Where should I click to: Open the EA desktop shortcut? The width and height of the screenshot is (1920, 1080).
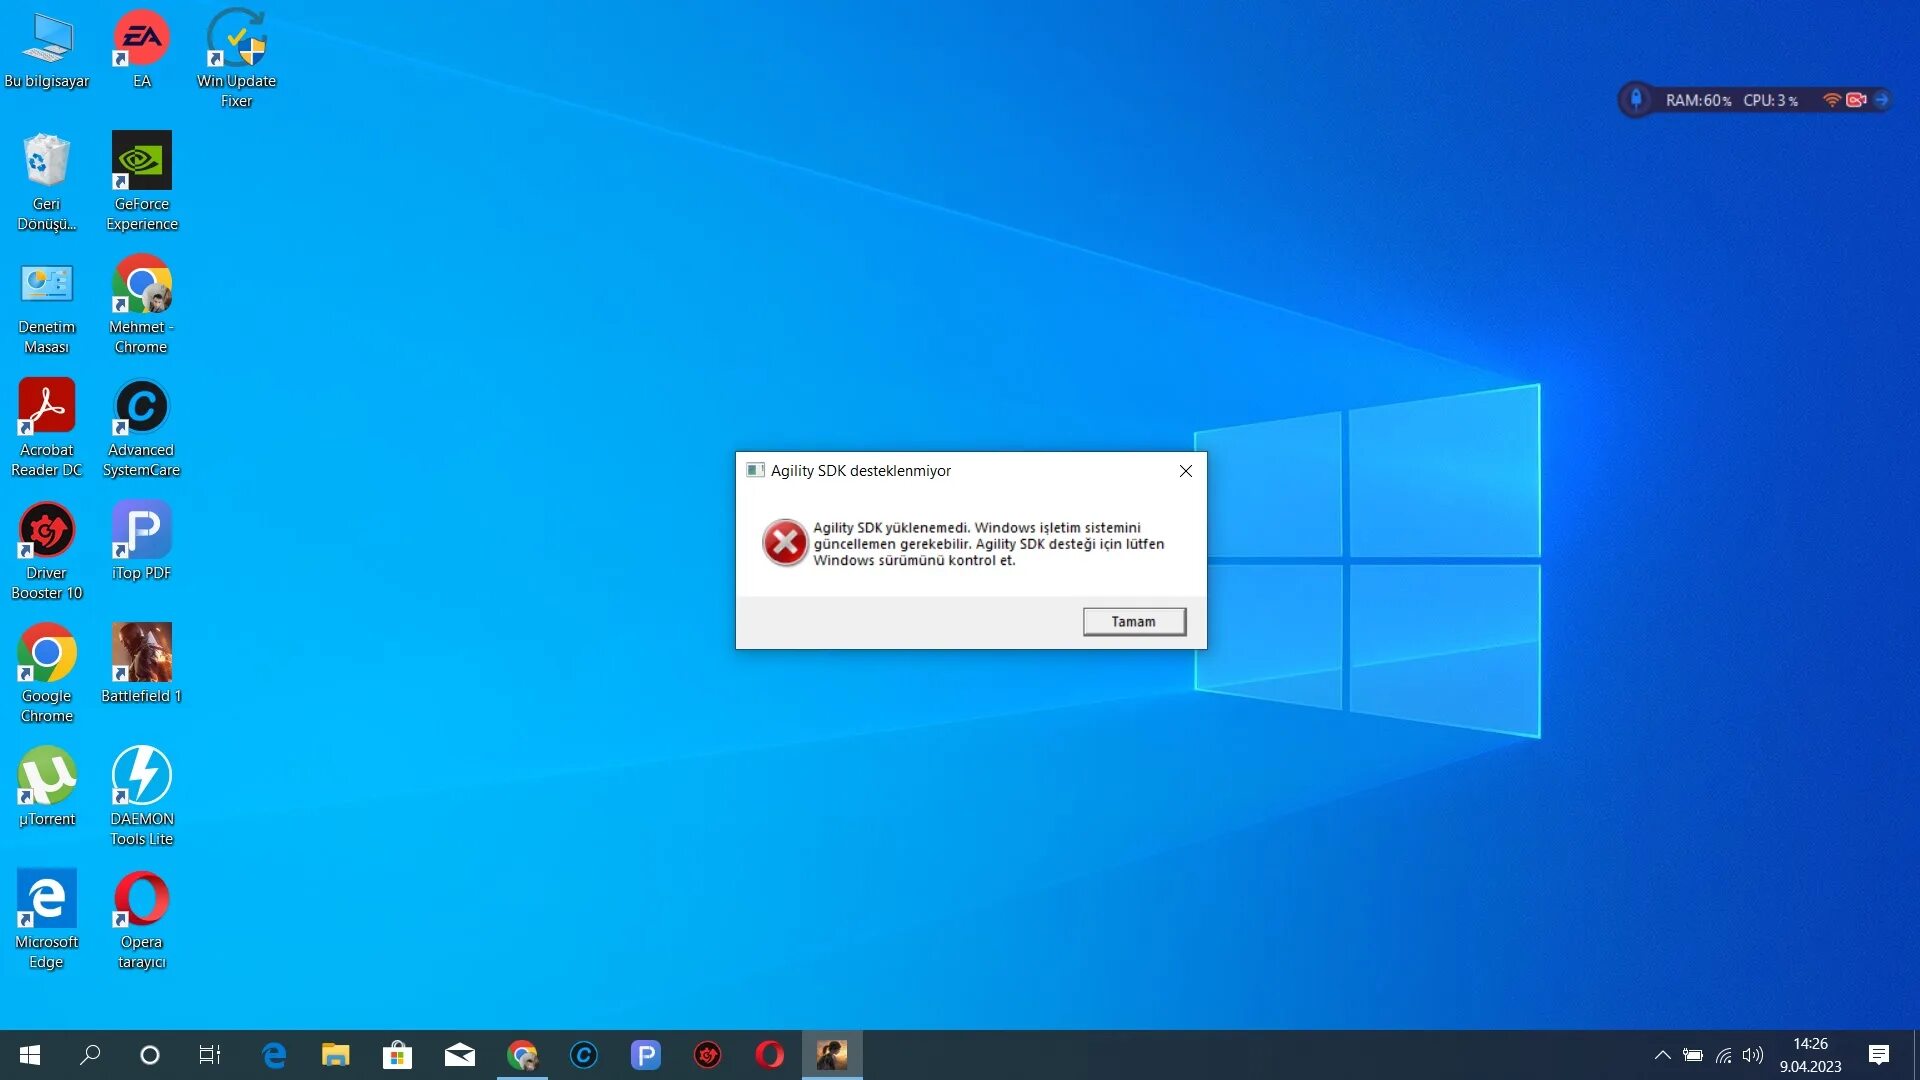click(x=141, y=41)
